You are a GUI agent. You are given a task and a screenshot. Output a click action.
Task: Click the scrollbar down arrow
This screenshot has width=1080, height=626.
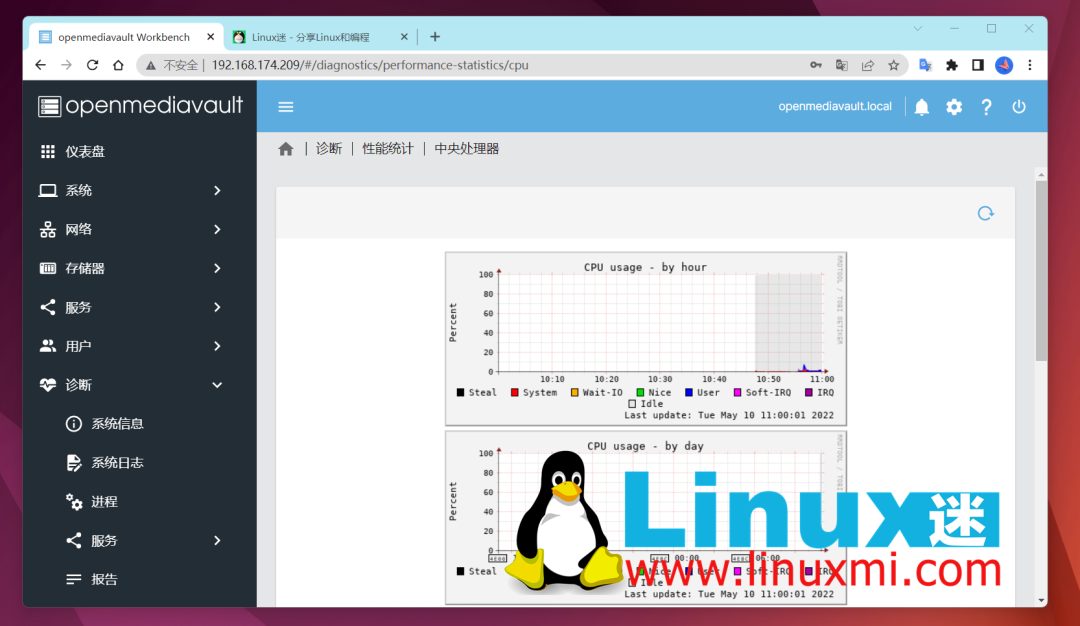point(1041,601)
